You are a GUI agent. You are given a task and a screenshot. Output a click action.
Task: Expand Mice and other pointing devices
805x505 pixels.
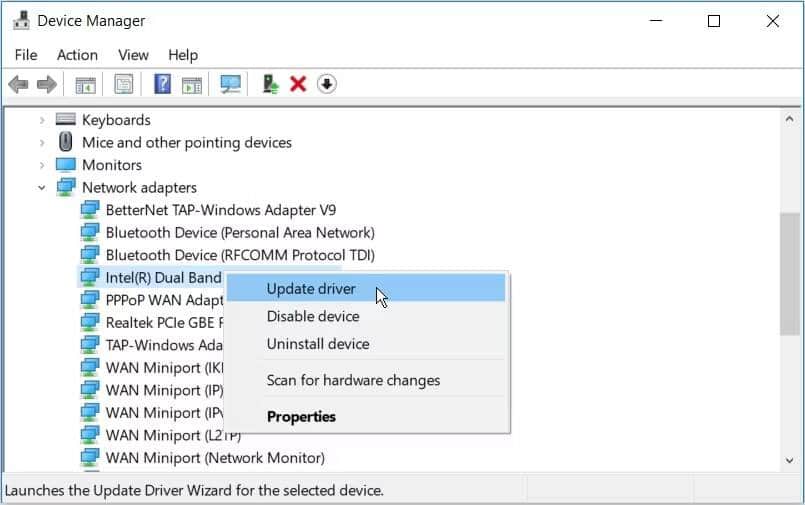tap(42, 143)
